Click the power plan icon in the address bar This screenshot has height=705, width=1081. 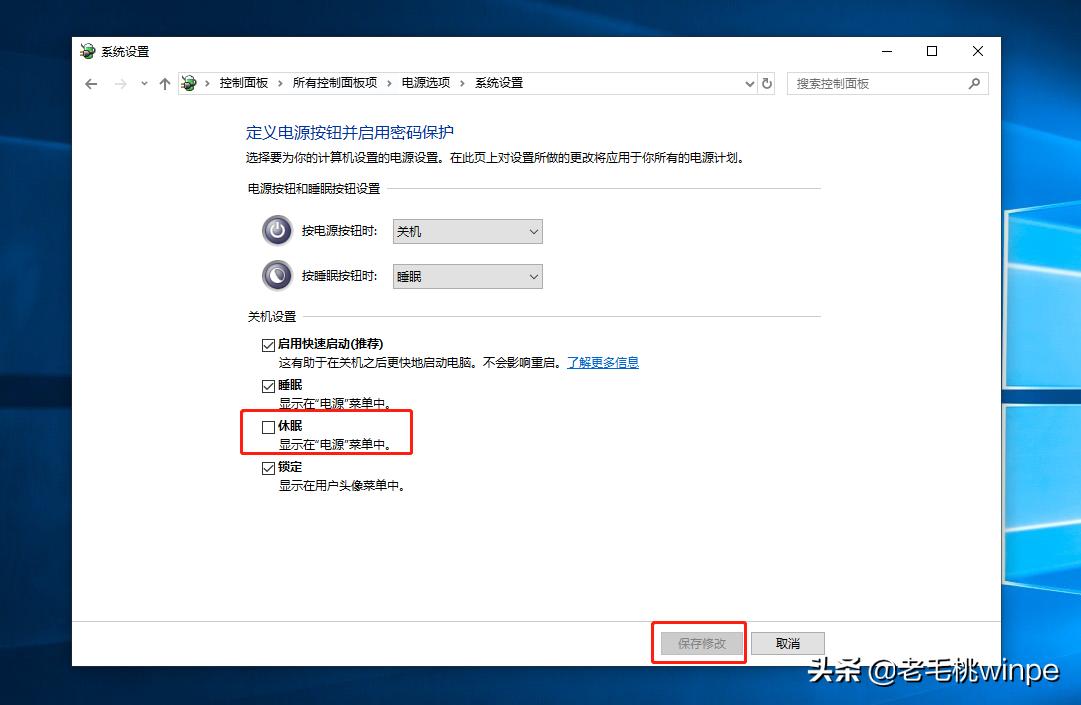pyautogui.click(x=189, y=83)
